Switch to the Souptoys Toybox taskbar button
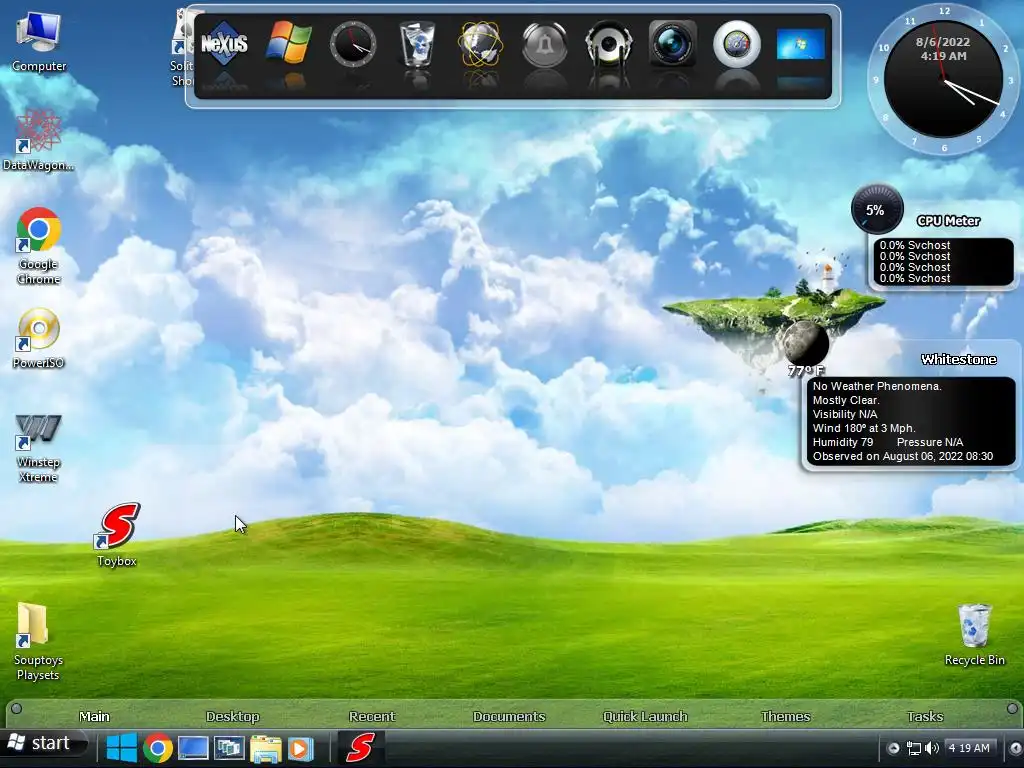This screenshot has width=1024, height=768. click(360, 748)
